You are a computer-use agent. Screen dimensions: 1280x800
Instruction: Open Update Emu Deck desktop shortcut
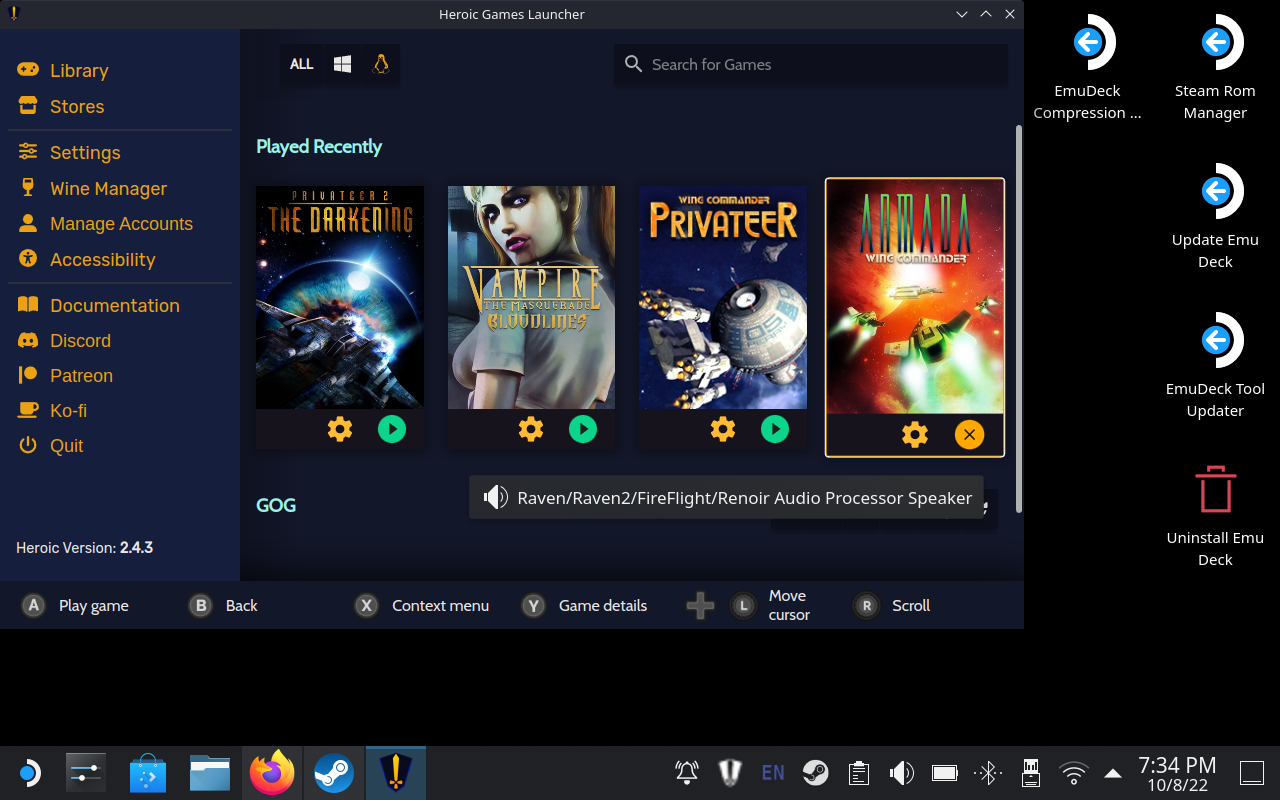[x=1215, y=216]
